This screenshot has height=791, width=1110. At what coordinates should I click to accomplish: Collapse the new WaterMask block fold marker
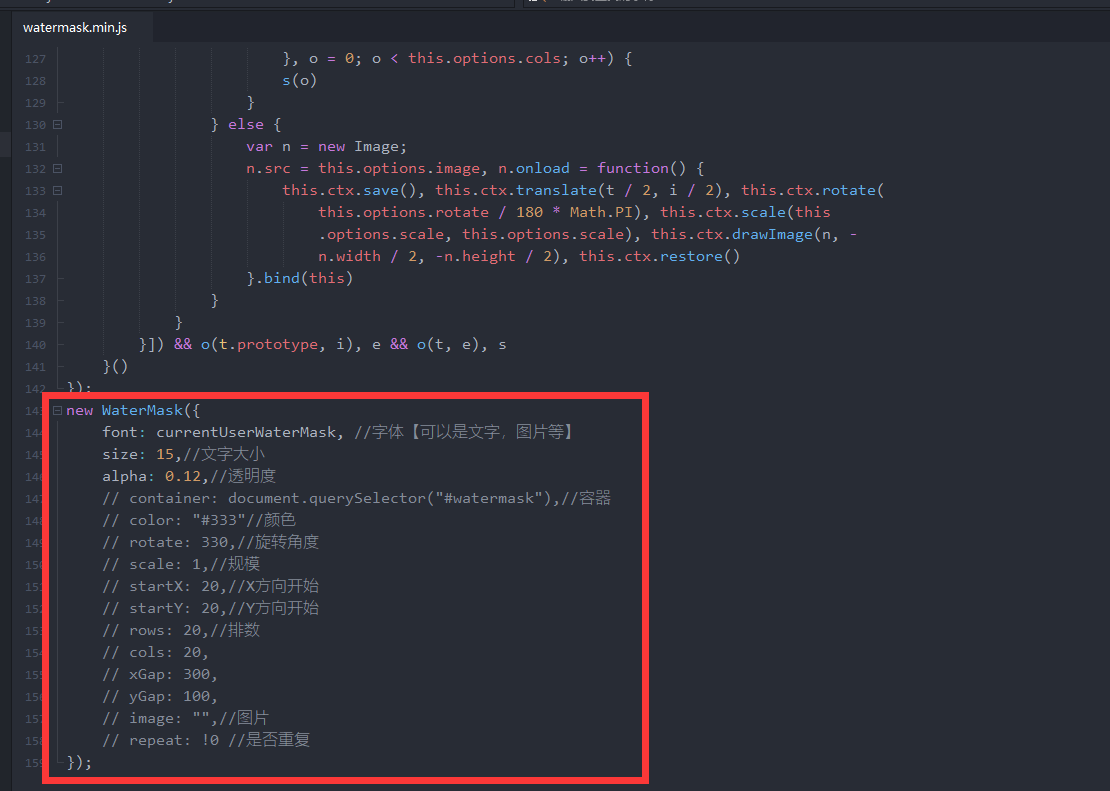57,411
